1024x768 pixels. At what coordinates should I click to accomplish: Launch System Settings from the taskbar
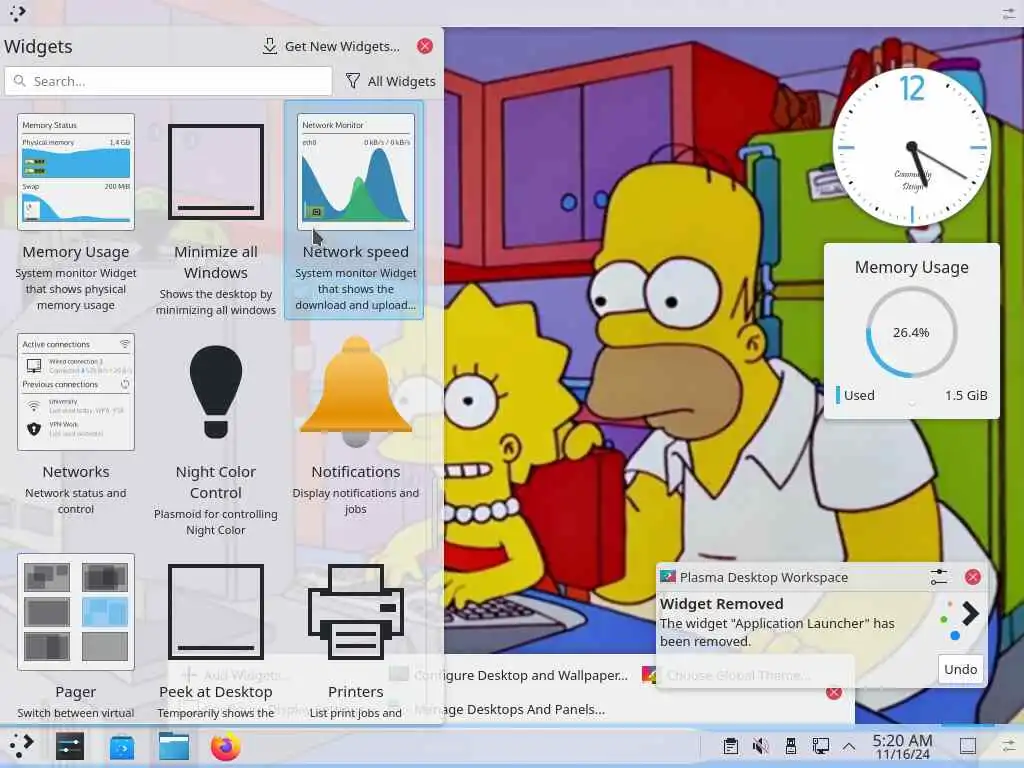point(70,746)
